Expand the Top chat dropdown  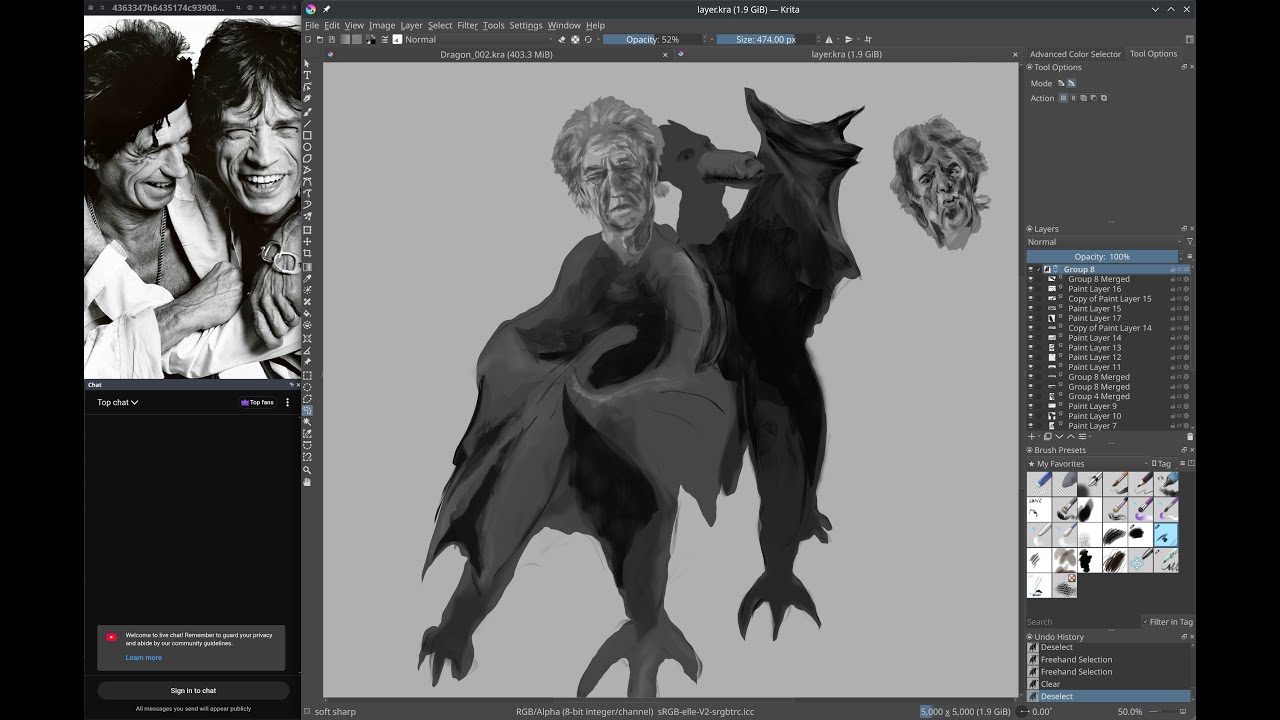pyautogui.click(x=118, y=403)
